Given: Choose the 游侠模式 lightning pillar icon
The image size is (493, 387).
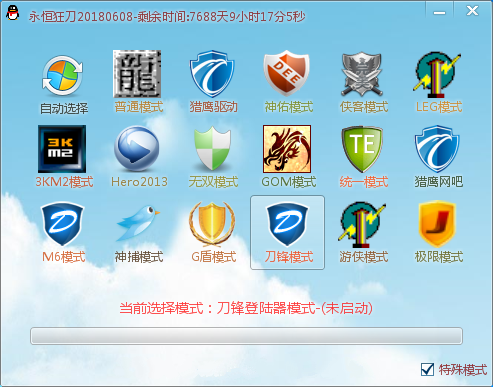Looking at the screenshot, I should 362,224.
